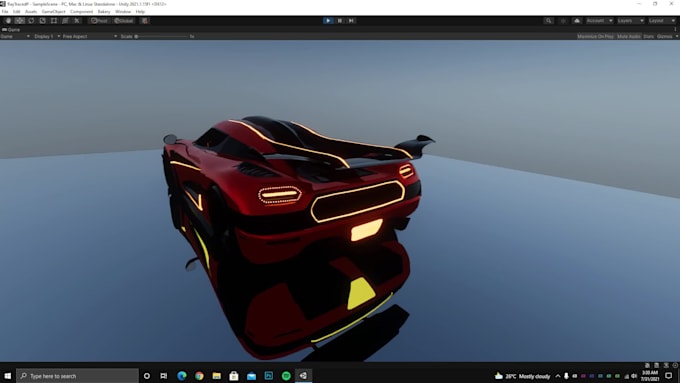This screenshot has height=383, width=680.
Task: Open cloud services icon
Action: click(x=577, y=20)
